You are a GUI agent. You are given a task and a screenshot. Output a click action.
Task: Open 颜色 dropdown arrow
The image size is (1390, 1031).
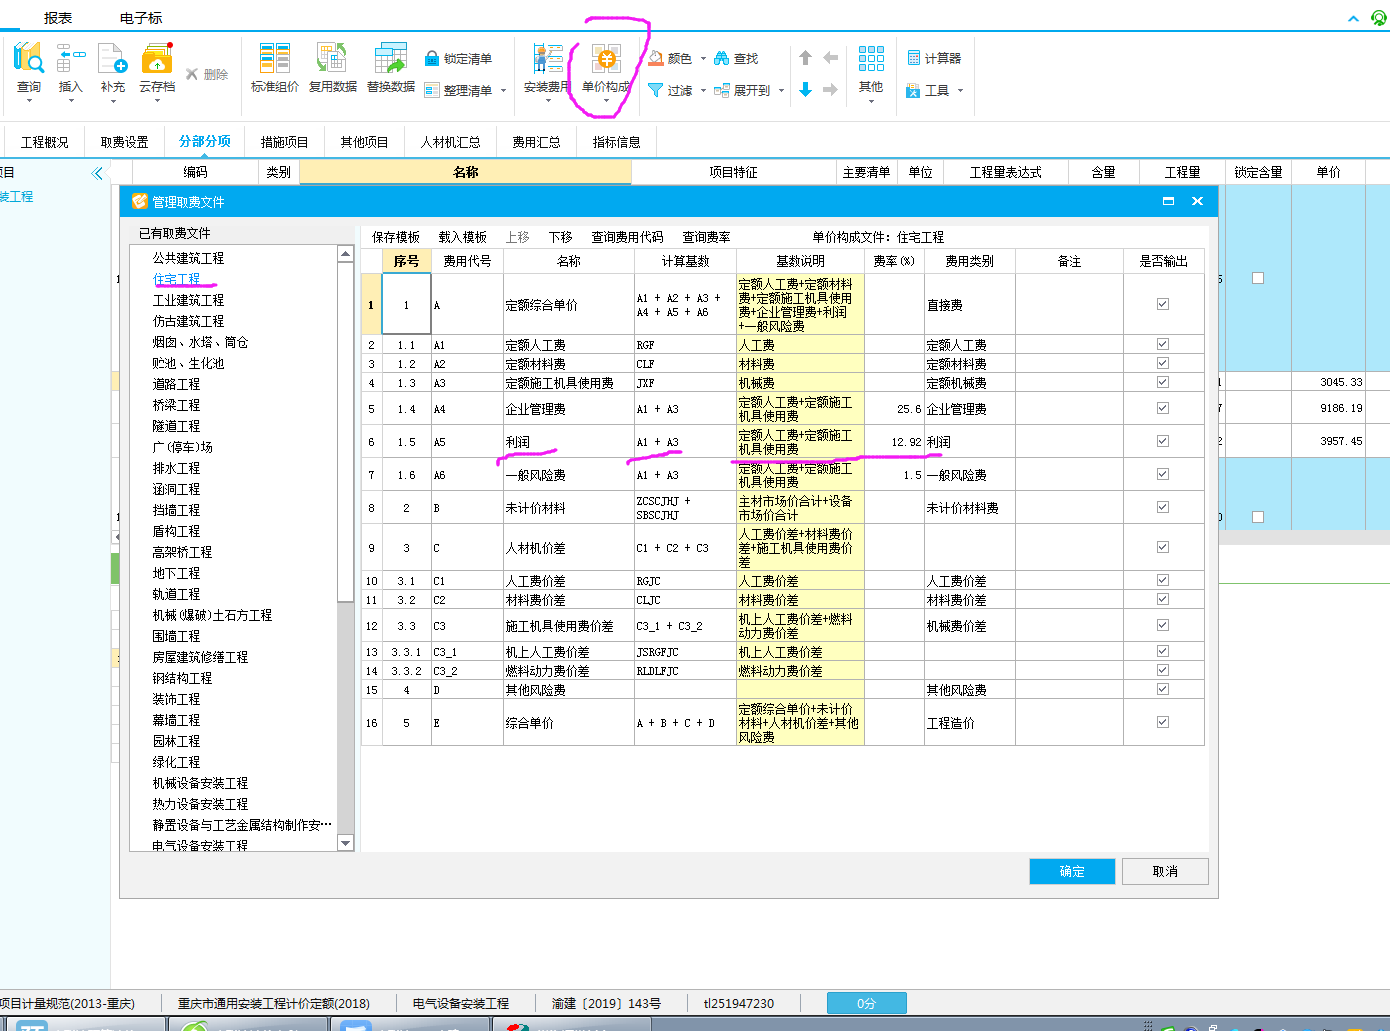click(703, 59)
